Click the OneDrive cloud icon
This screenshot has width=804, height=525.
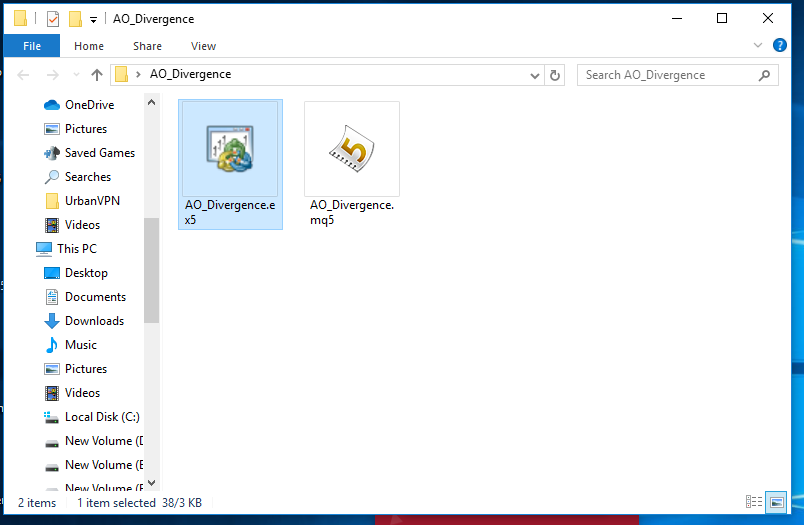(x=52, y=105)
